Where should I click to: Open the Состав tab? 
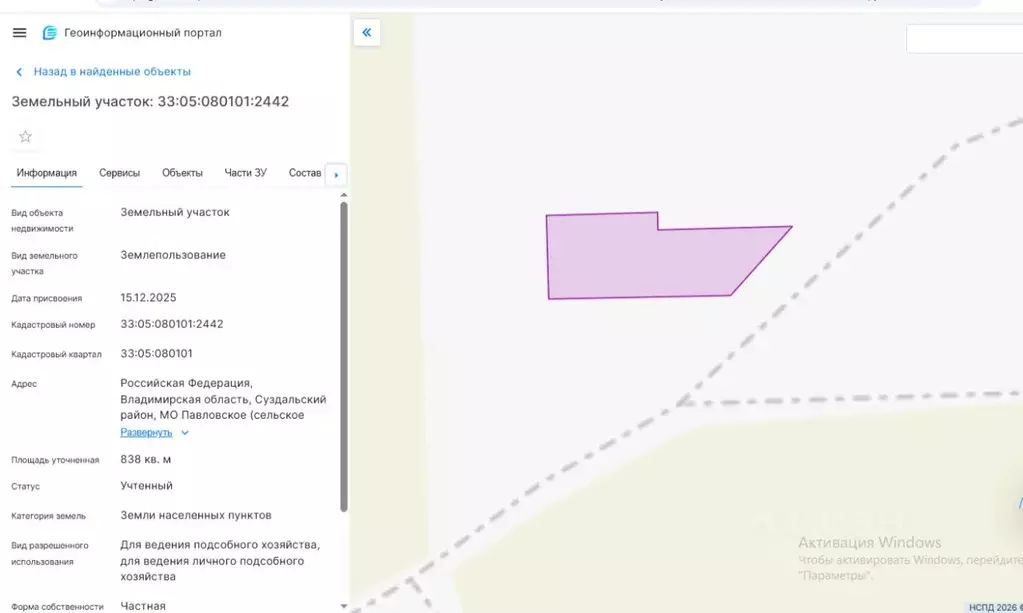point(305,173)
